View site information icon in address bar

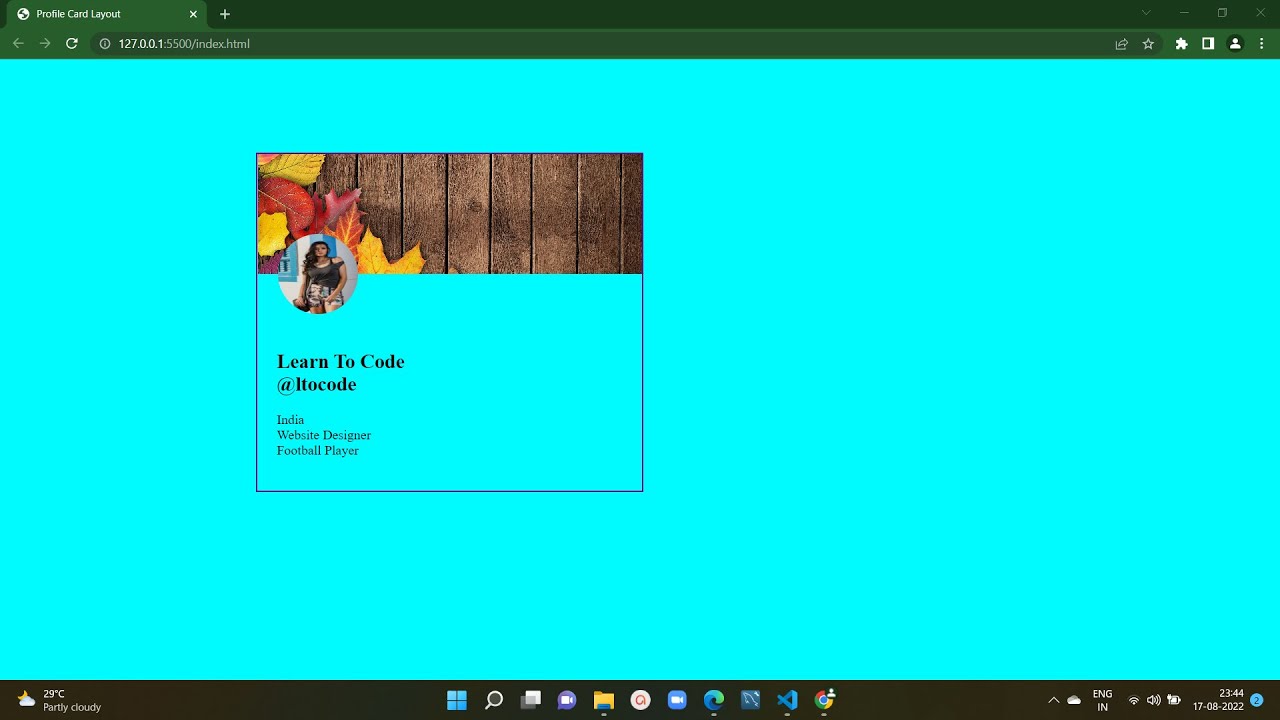click(x=104, y=44)
